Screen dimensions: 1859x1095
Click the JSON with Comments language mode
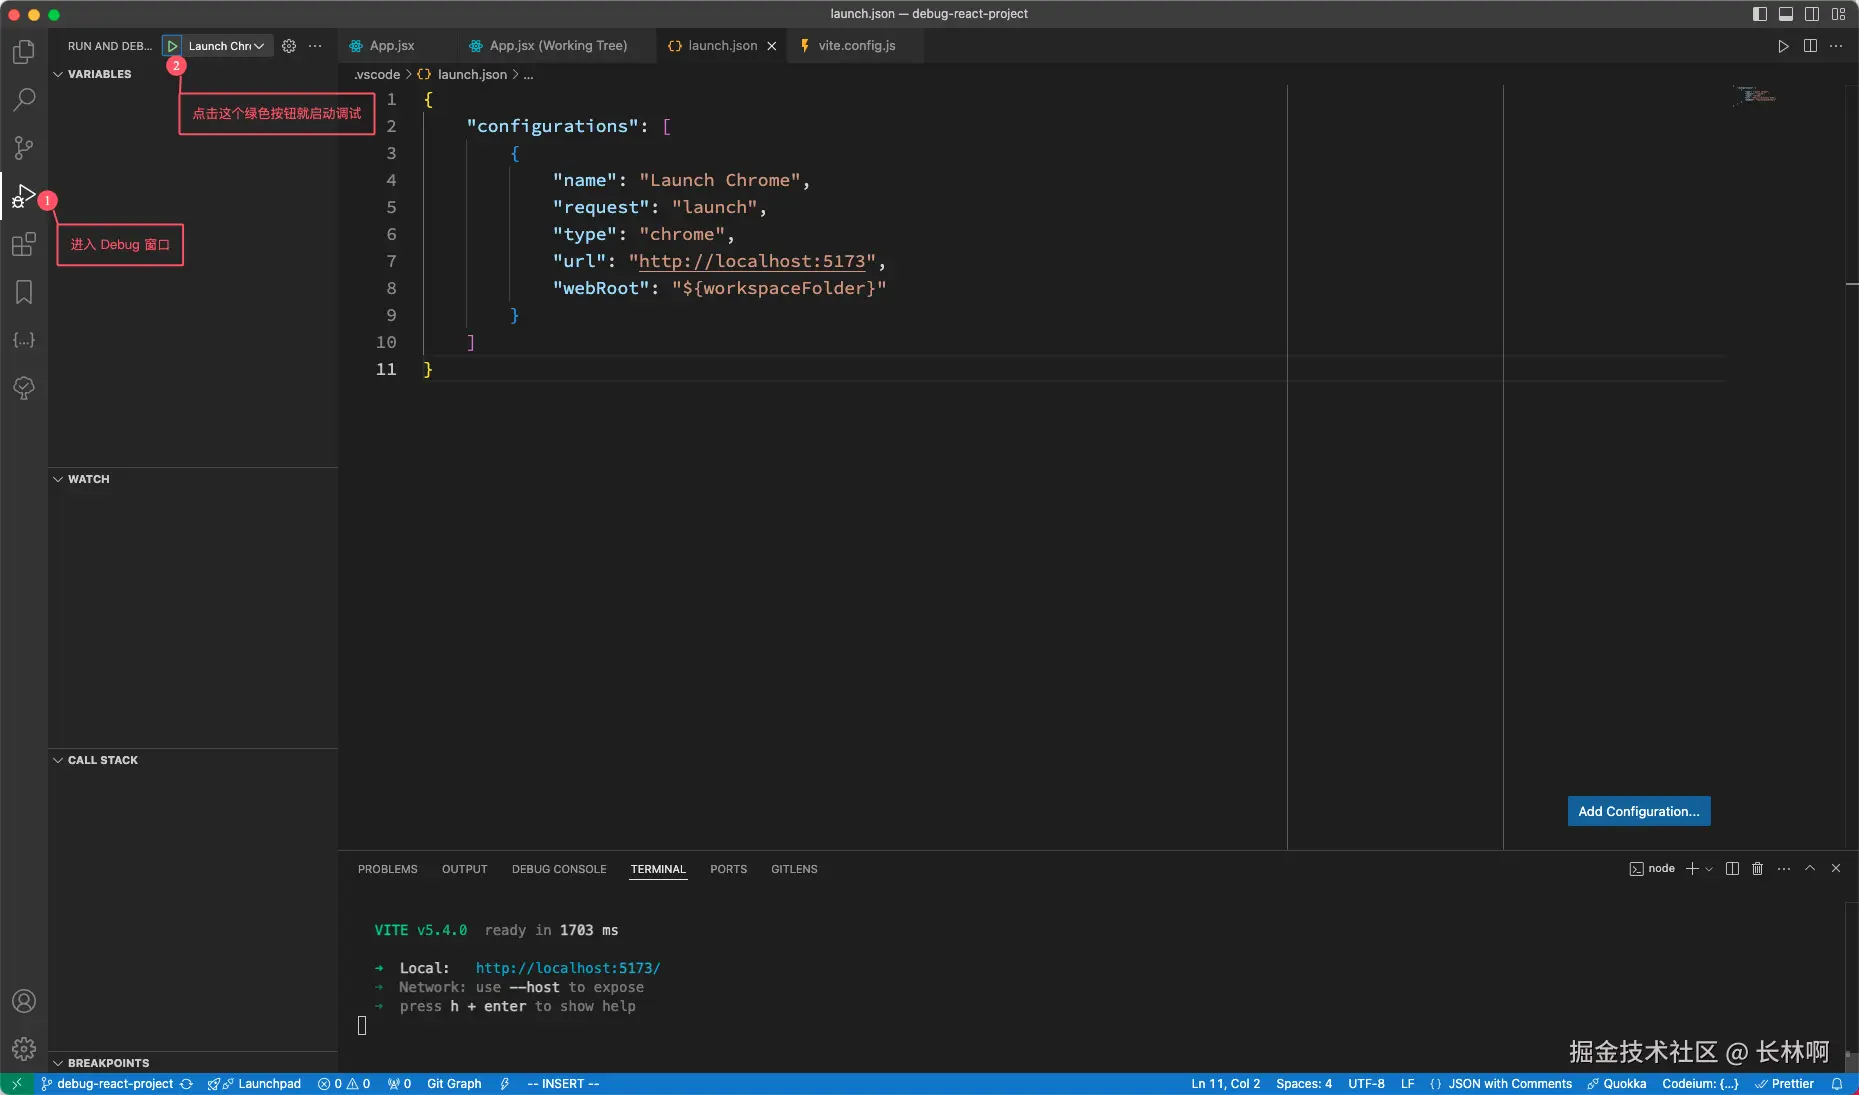[x=1509, y=1084]
